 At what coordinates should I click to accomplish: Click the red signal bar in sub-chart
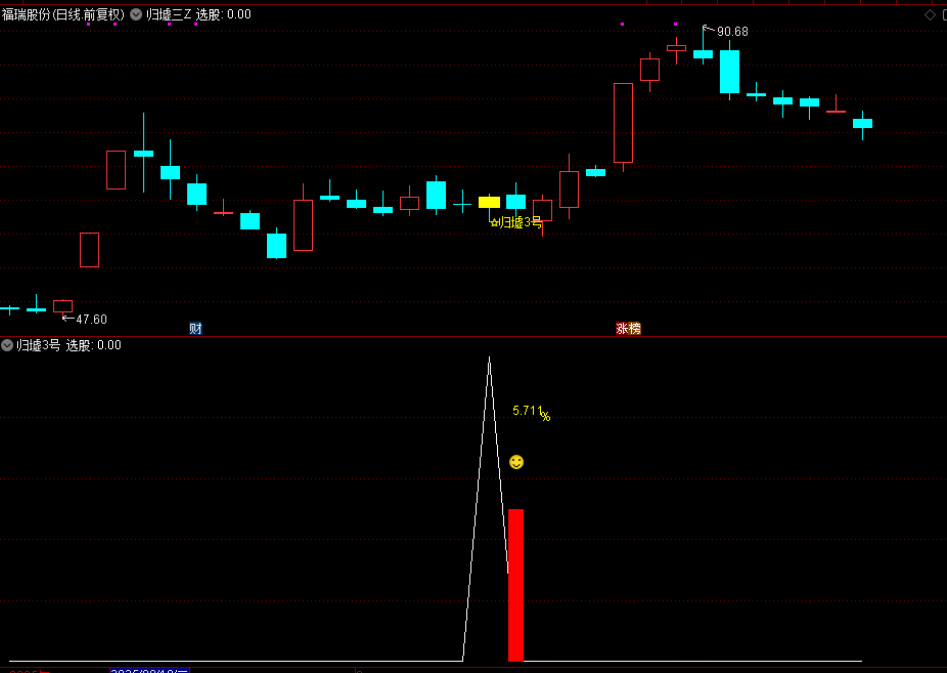click(516, 585)
